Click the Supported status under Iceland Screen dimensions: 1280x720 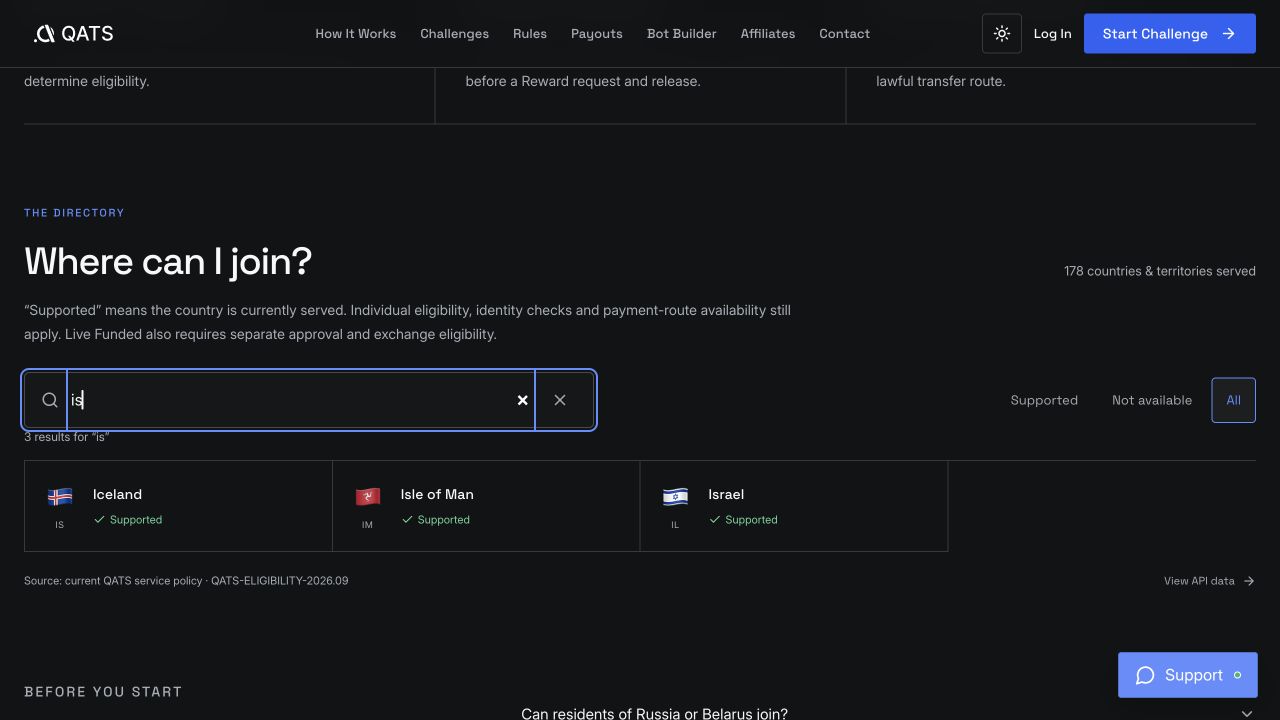coord(128,520)
